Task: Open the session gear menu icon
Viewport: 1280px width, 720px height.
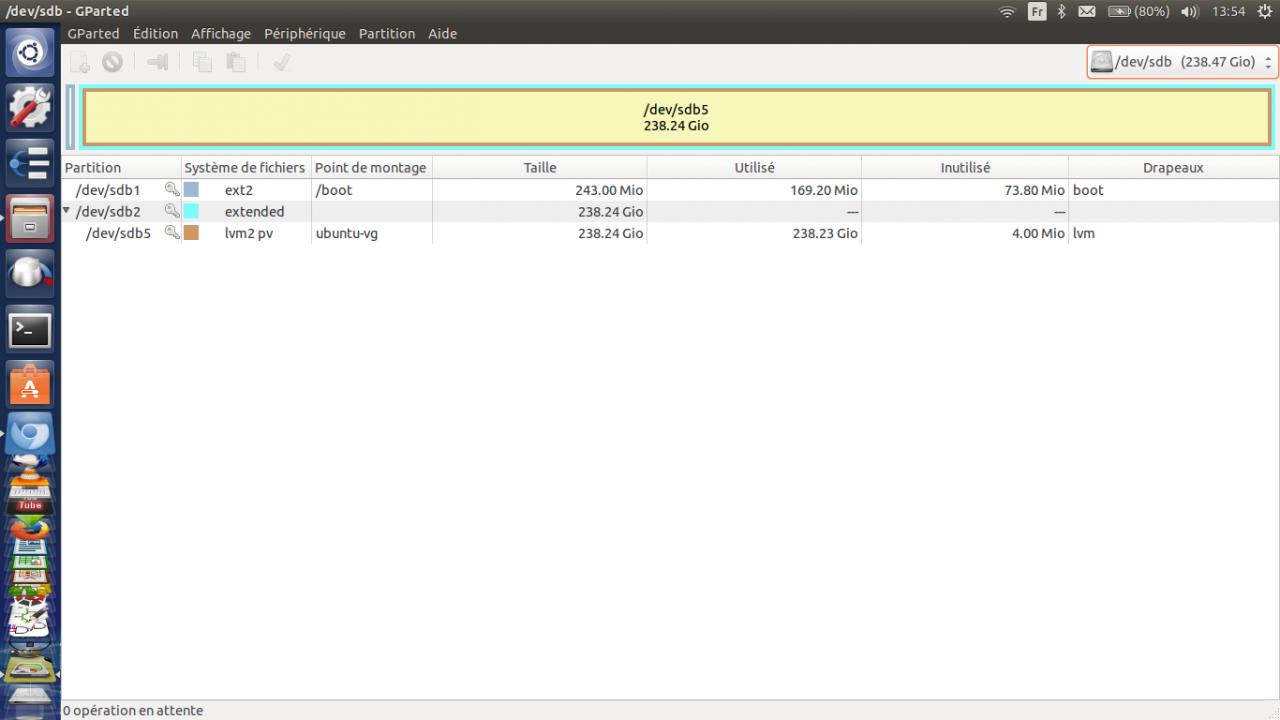Action: (x=1264, y=12)
